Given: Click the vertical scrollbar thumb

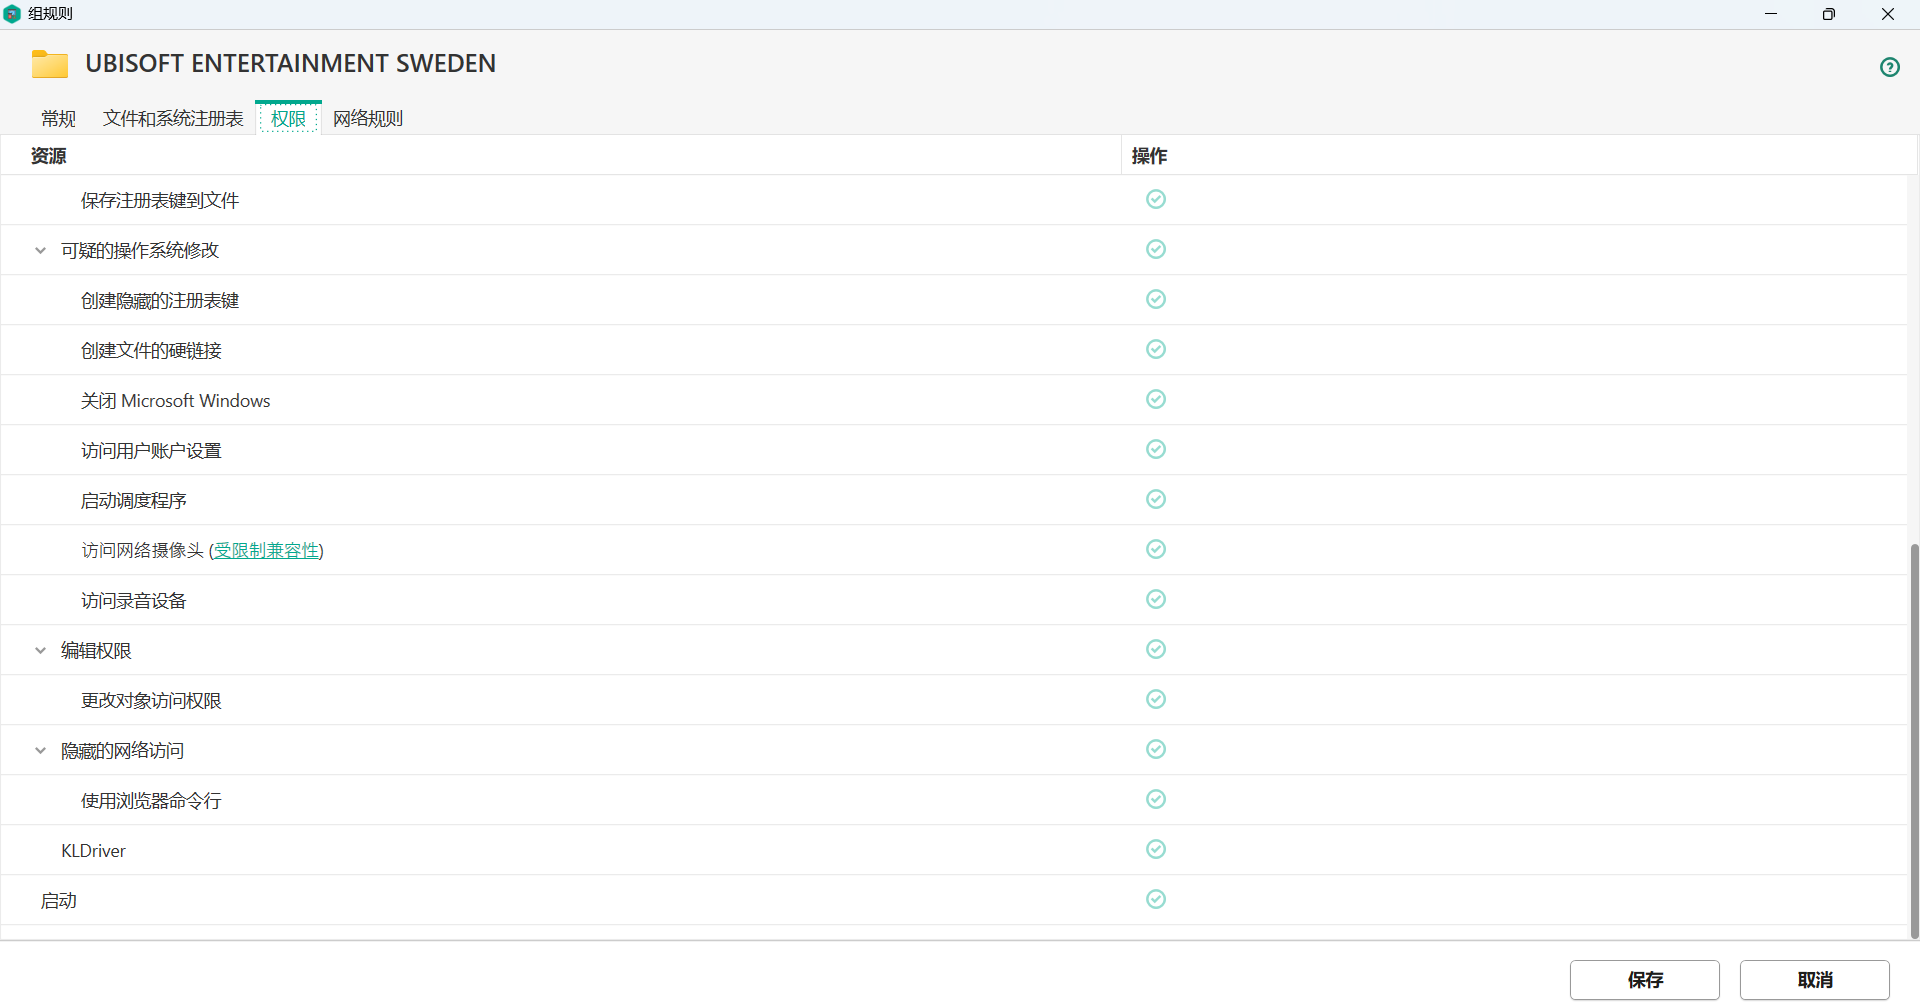Looking at the screenshot, I should coord(1914,741).
